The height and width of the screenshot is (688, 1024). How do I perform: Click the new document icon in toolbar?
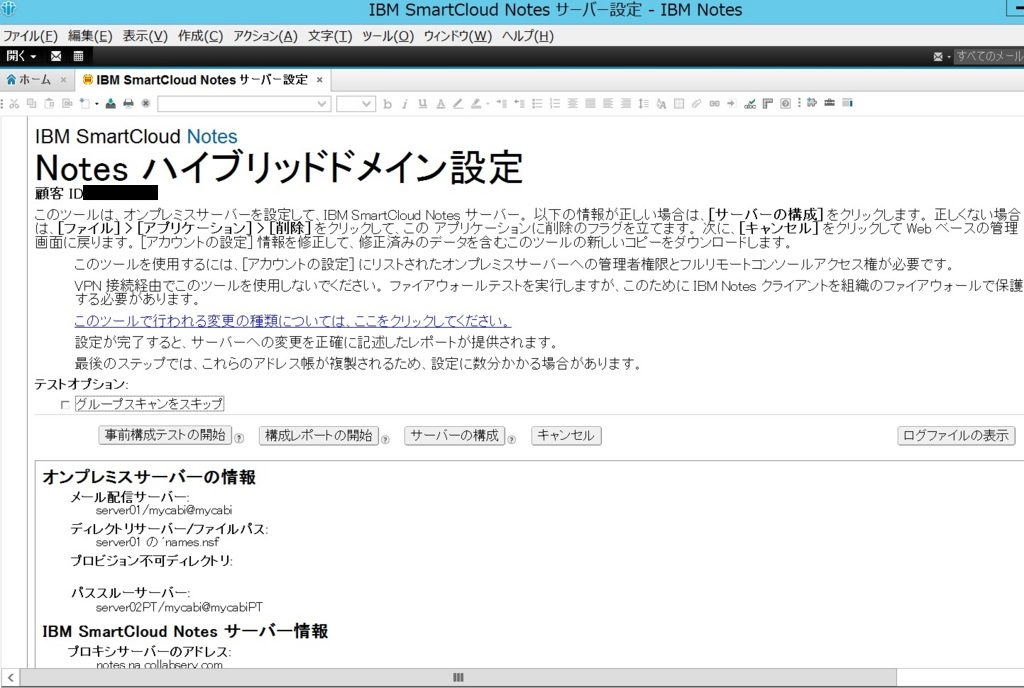(x=84, y=103)
